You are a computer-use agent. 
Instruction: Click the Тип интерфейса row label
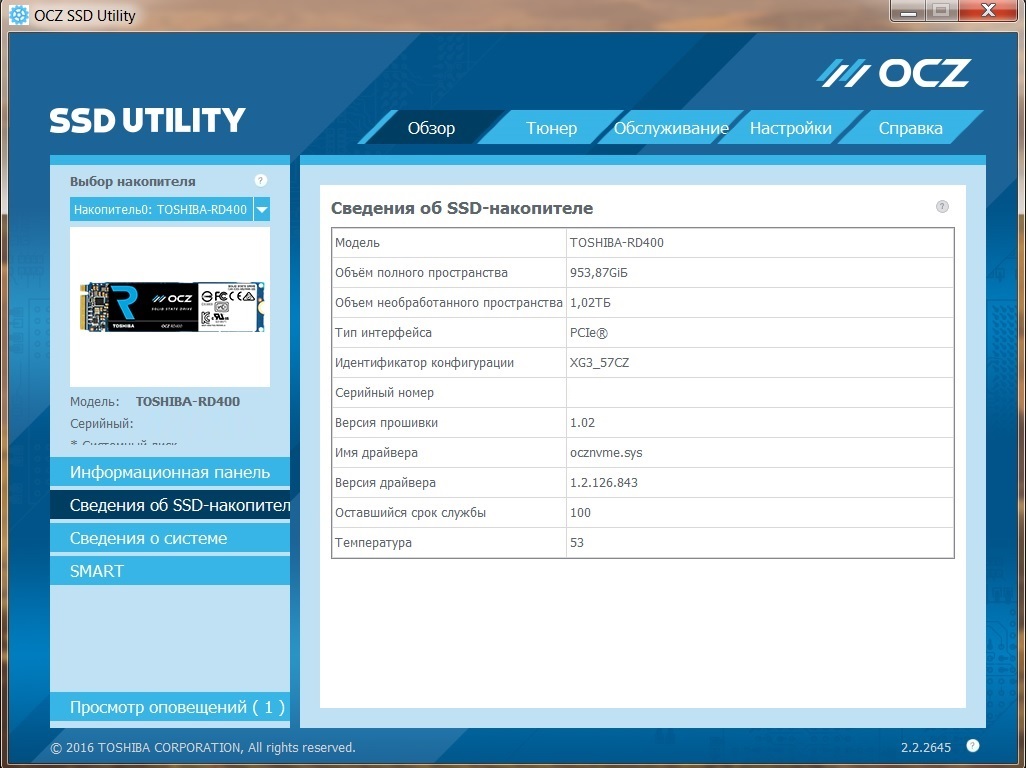pos(384,333)
